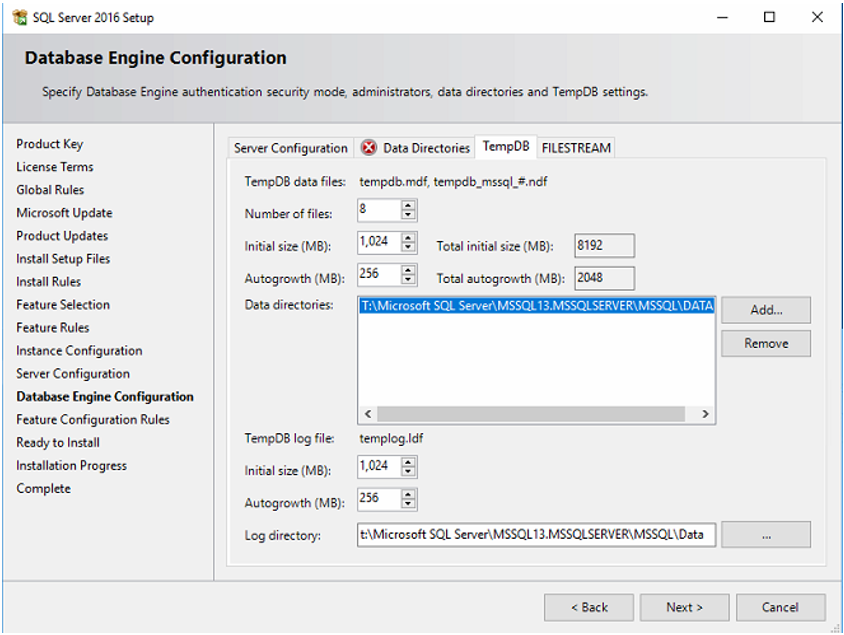The image size is (844, 635).
Task: Increase TempDB data Autogrowth spinner
Action: (x=409, y=270)
